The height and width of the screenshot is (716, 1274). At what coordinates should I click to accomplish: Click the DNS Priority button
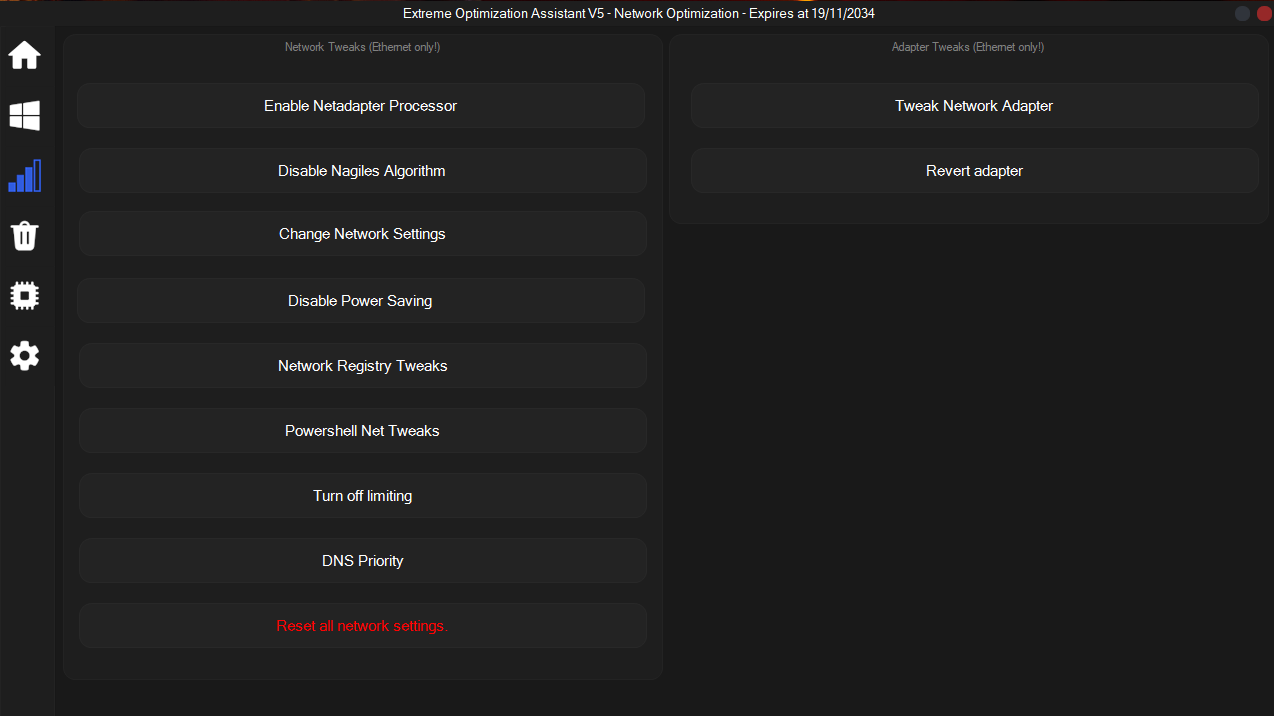point(362,561)
